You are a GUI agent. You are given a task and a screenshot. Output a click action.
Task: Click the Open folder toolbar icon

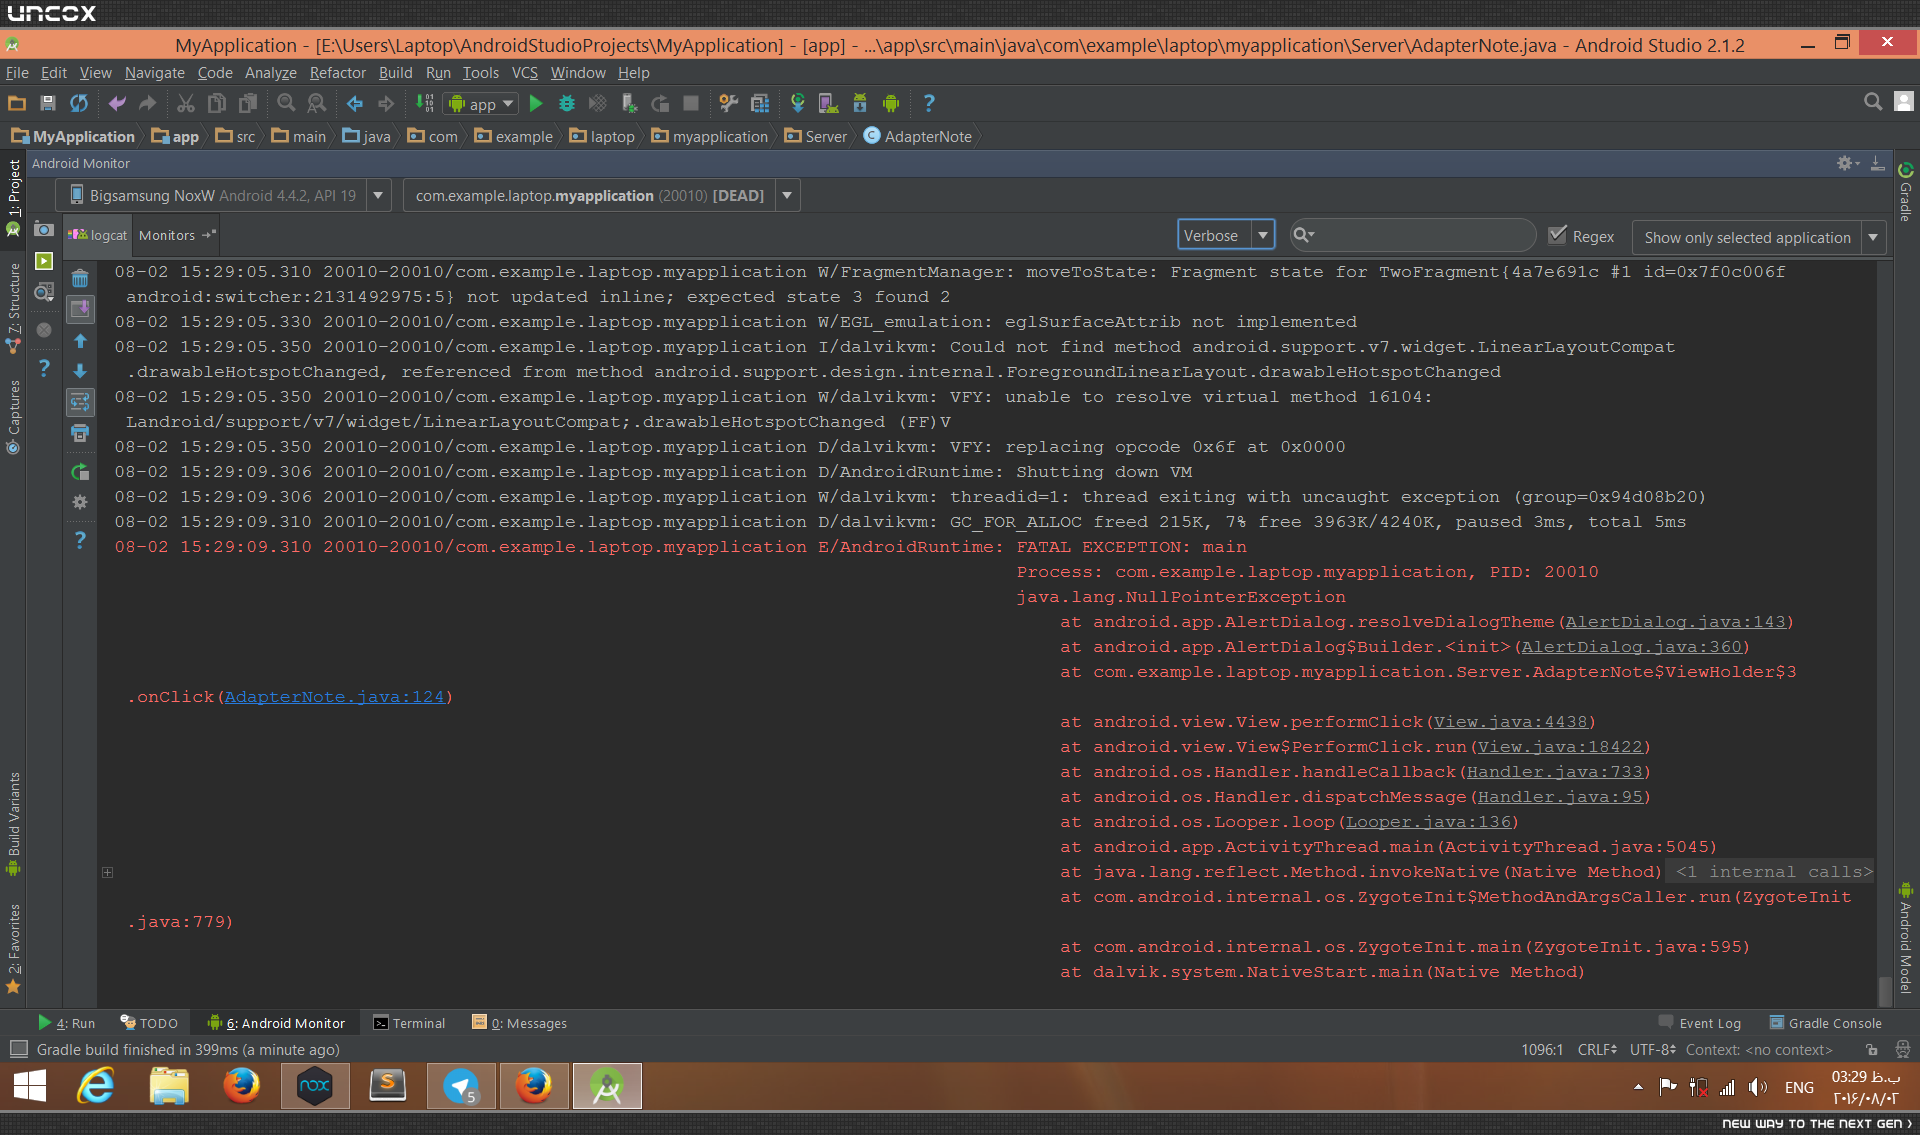[x=17, y=103]
